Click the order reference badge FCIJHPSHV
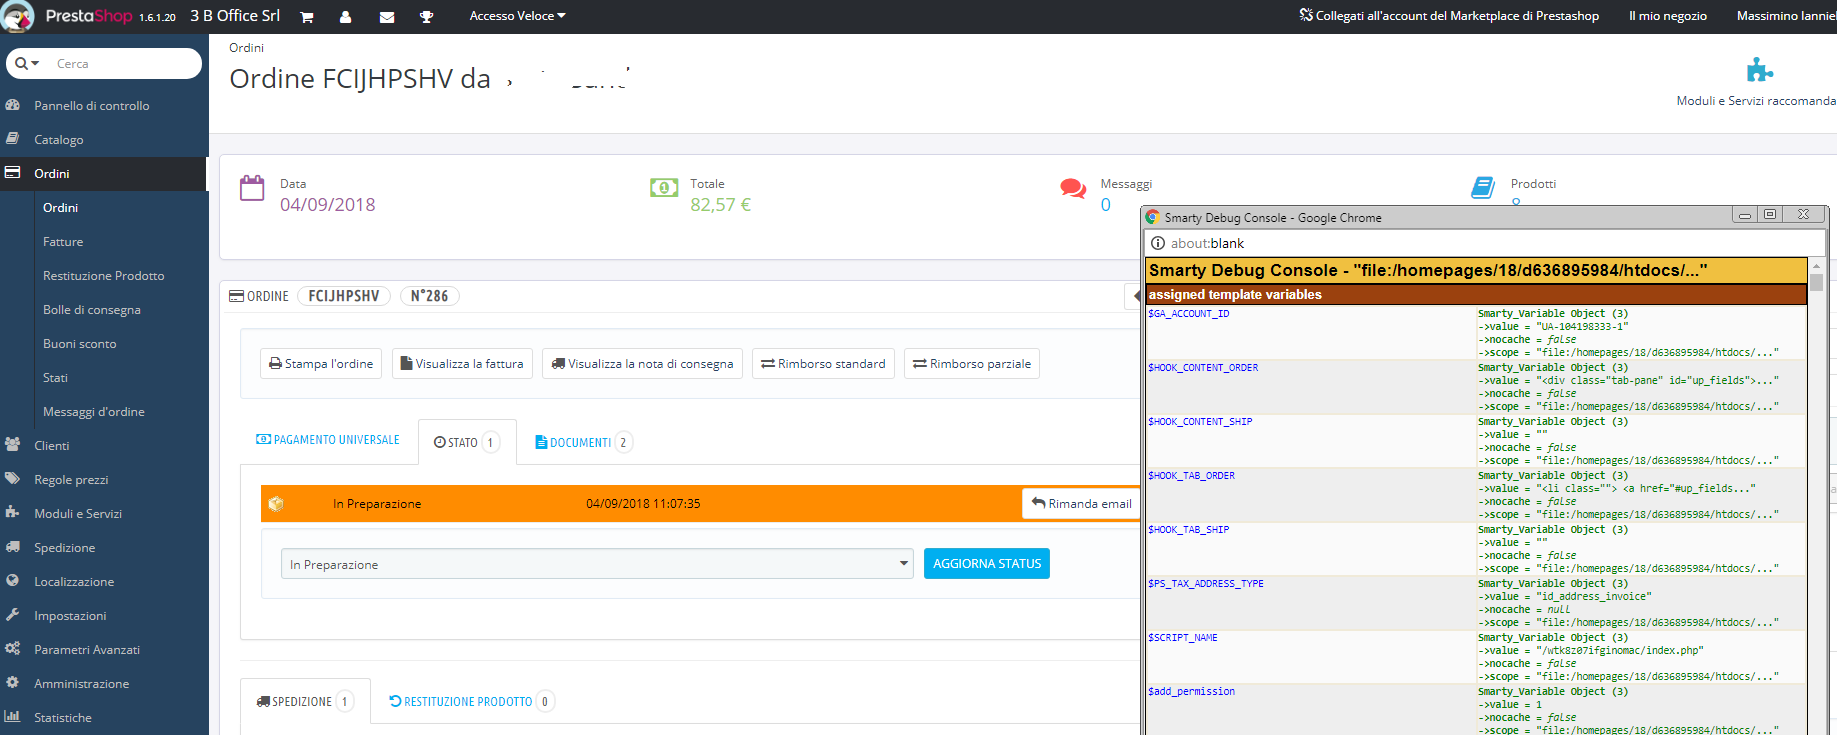This screenshot has height=735, width=1837. (344, 296)
